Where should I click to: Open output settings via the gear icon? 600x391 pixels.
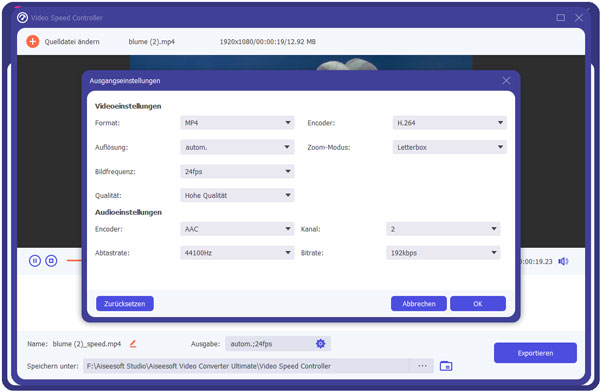321,344
